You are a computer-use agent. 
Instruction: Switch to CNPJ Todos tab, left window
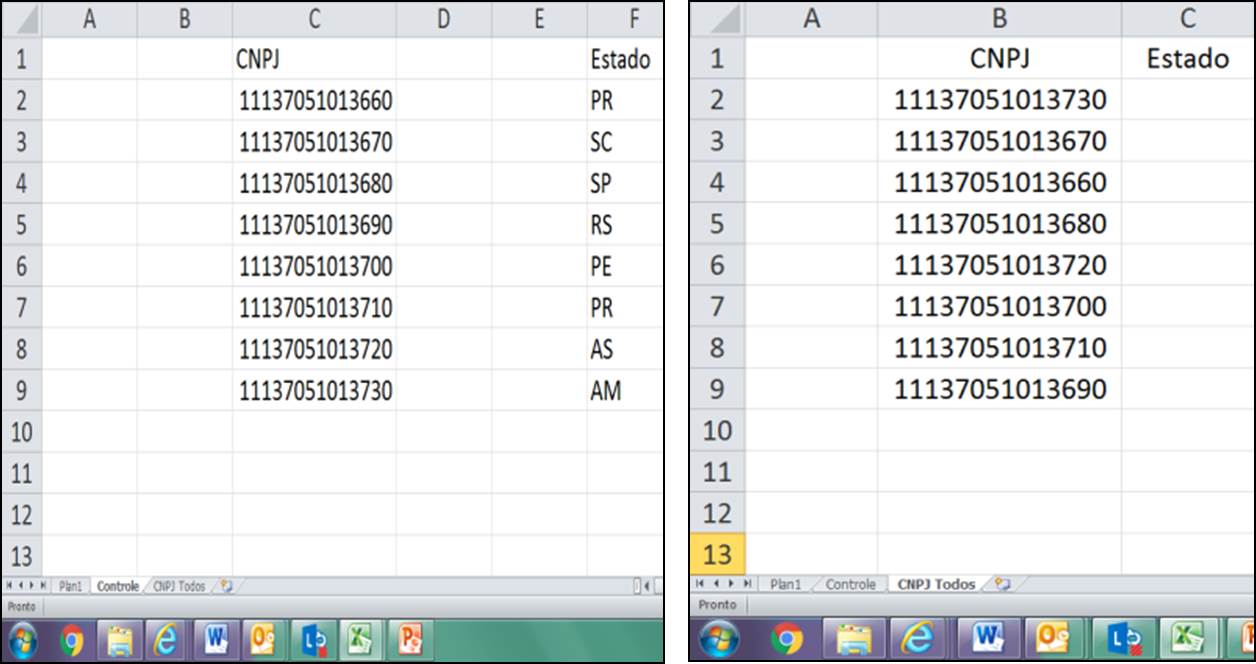pyautogui.click(x=179, y=586)
